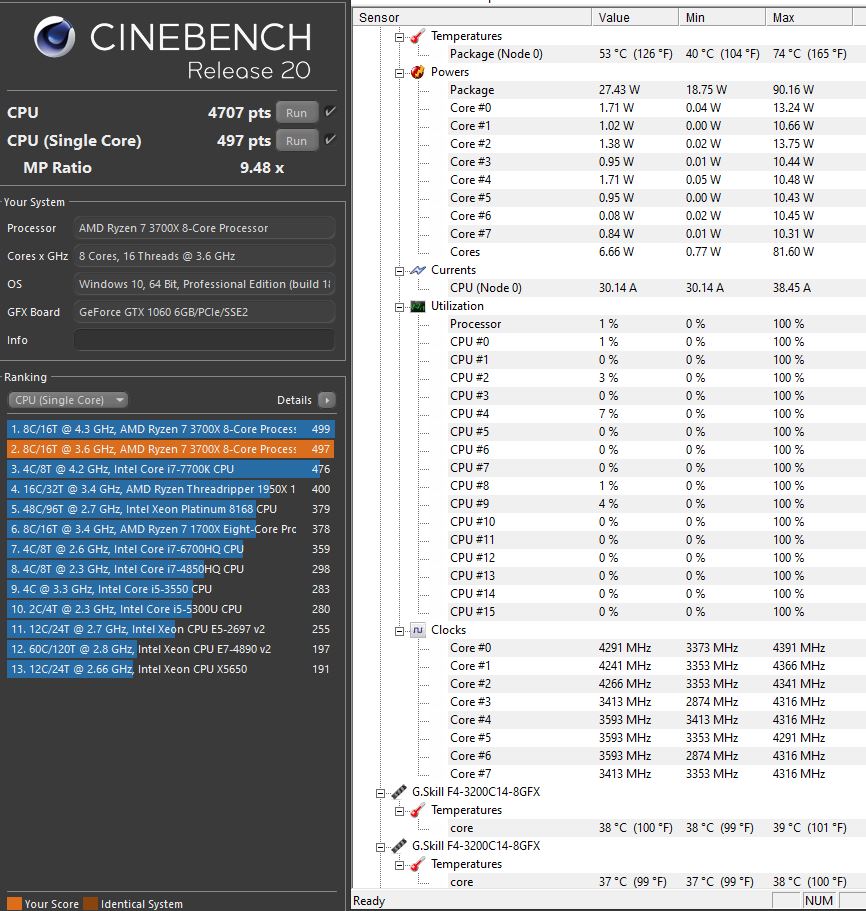Click the Max column header

809,17
